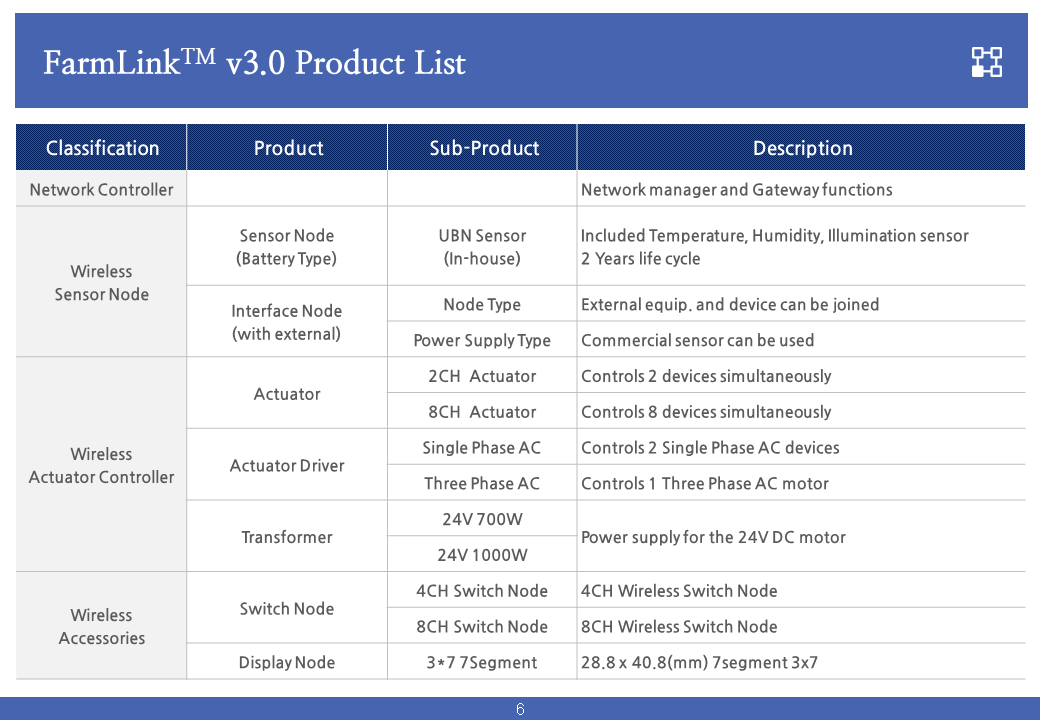Select the Wireless Actuator Controller cell

(x=101, y=466)
